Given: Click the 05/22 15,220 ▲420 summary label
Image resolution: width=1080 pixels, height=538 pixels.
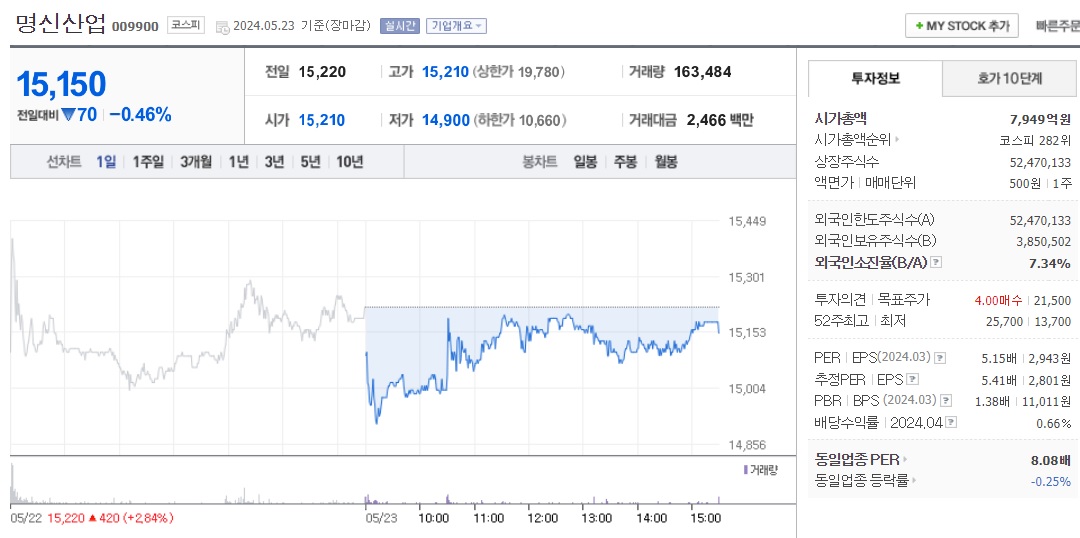Looking at the screenshot, I should click(x=92, y=517).
